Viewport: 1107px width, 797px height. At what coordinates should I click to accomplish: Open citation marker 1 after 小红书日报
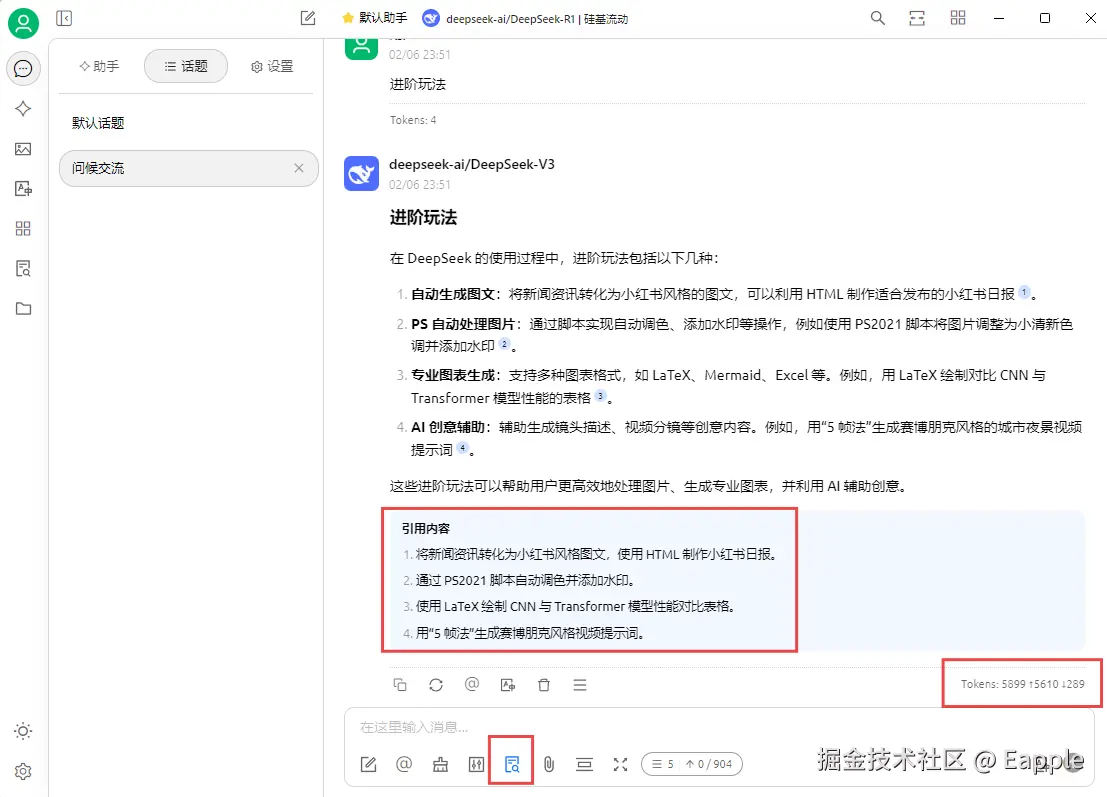[1024, 292]
